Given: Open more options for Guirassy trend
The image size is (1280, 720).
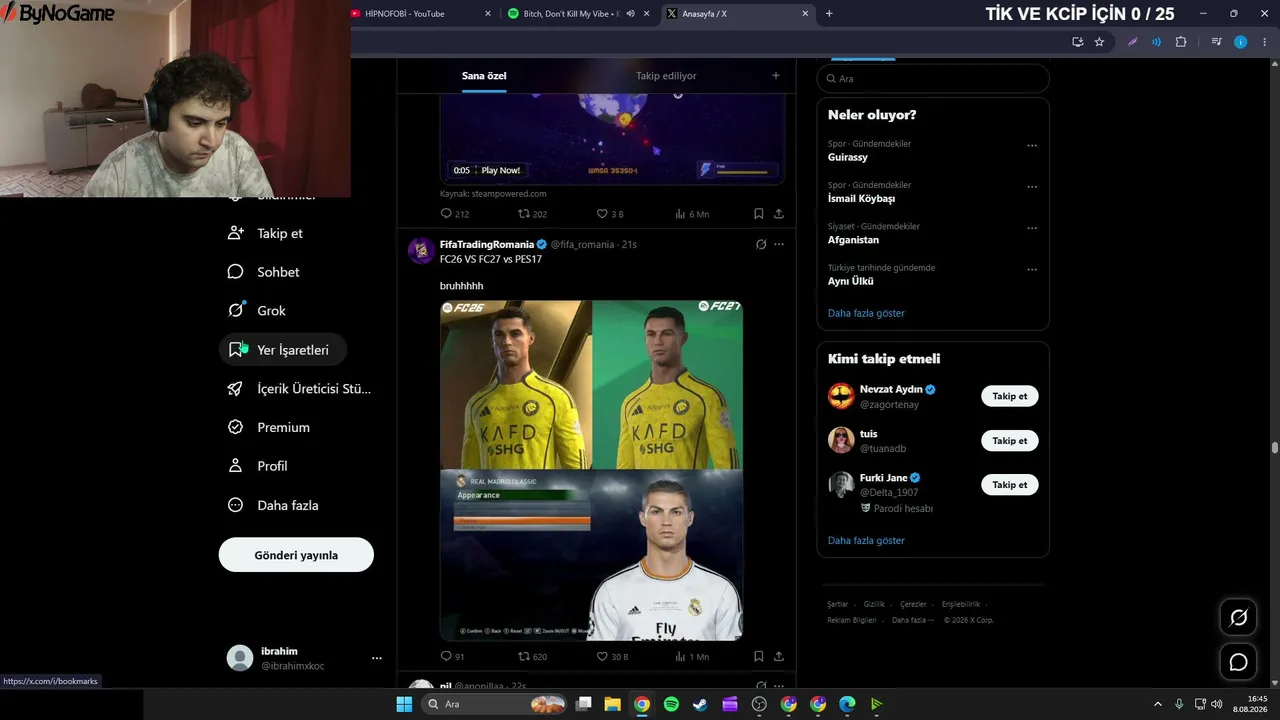Looking at the screenshot, I should pos(1032,146).
